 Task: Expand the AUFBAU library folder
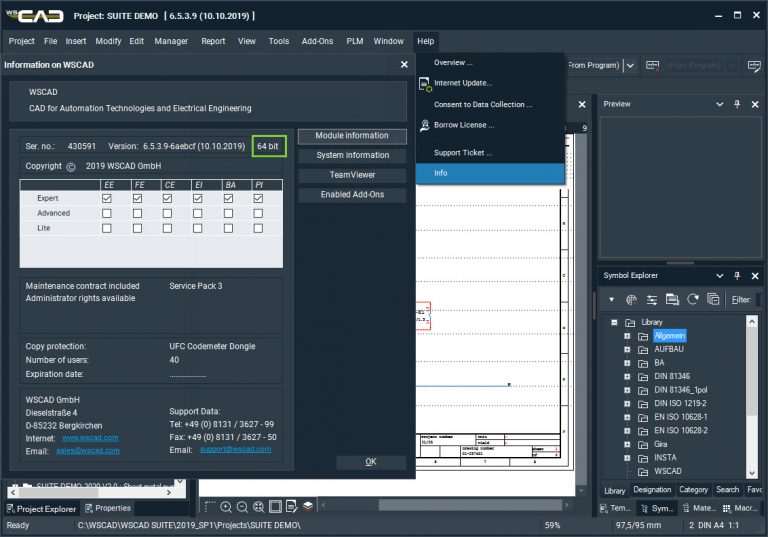(627, 351)
